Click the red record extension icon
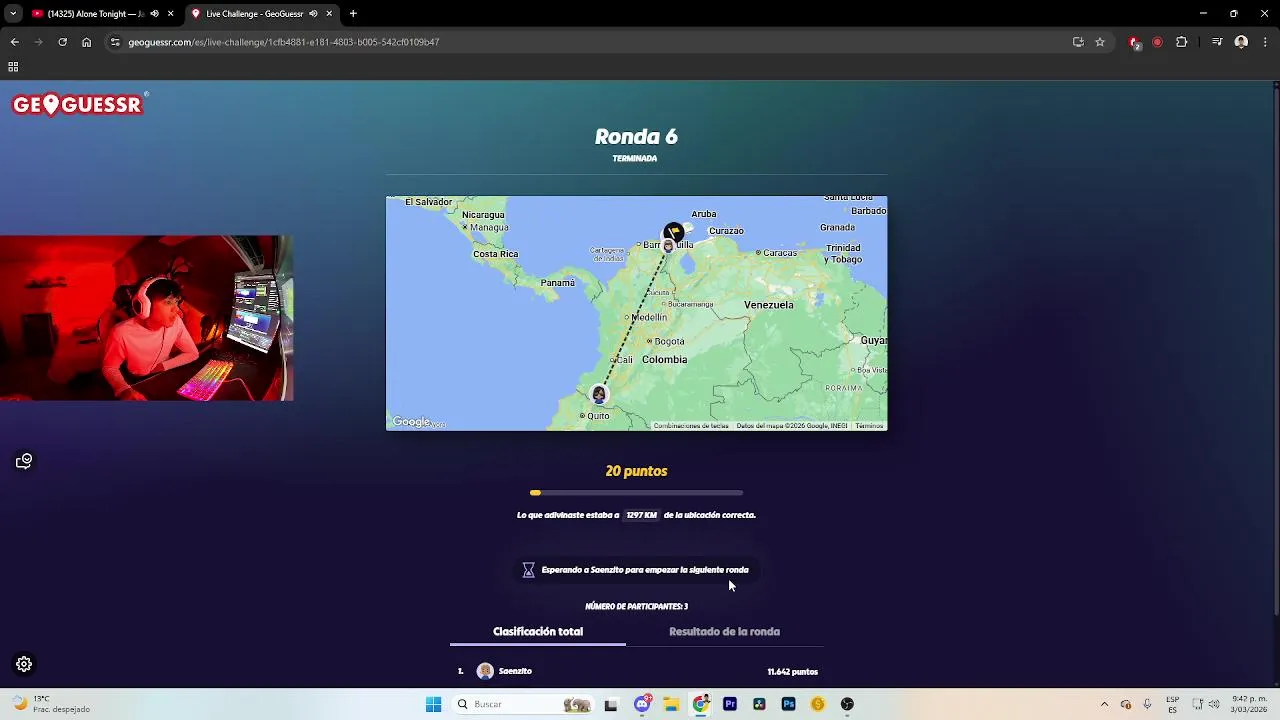Screen dimensions: 1280x720 click(x=1157, y=42)
